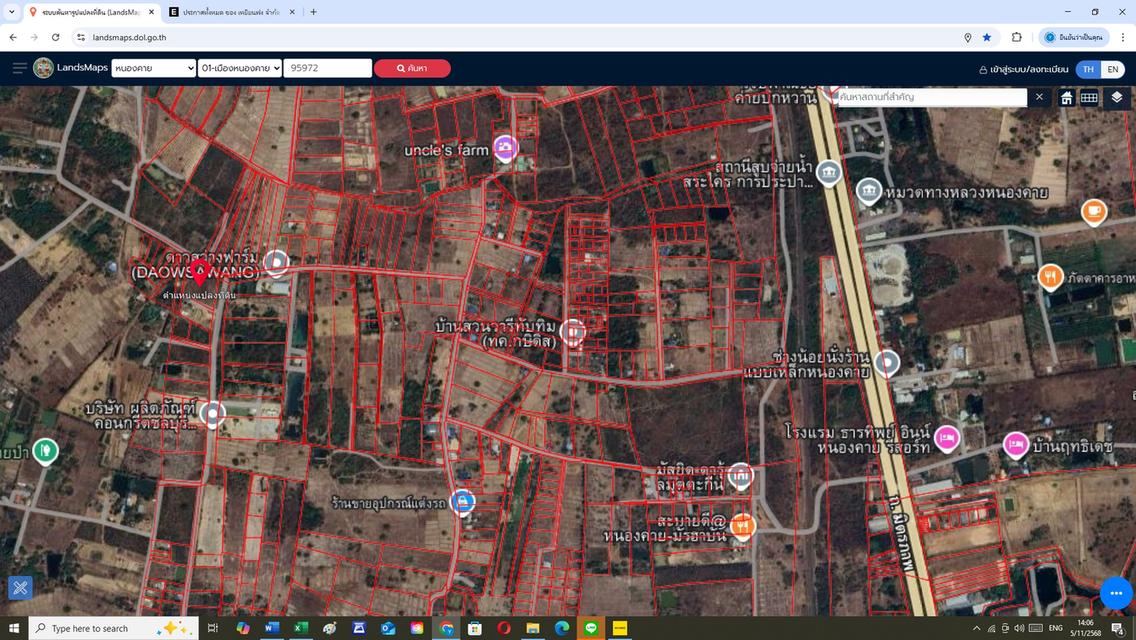
Task: Click the parcel number input field 95972
Action: pyautogui.click(x=327, y=68)
